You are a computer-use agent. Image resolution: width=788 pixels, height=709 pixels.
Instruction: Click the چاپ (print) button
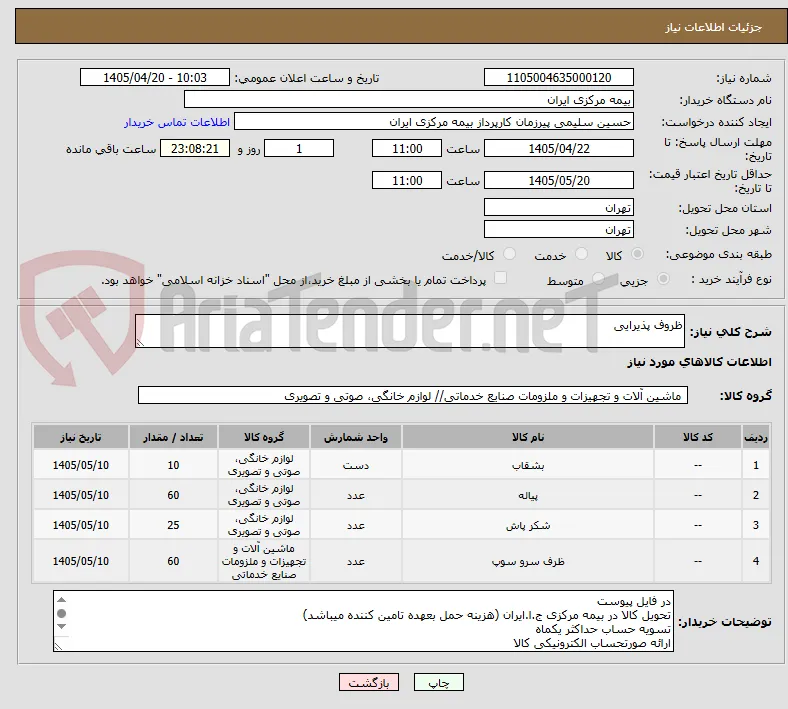[438, 682]
